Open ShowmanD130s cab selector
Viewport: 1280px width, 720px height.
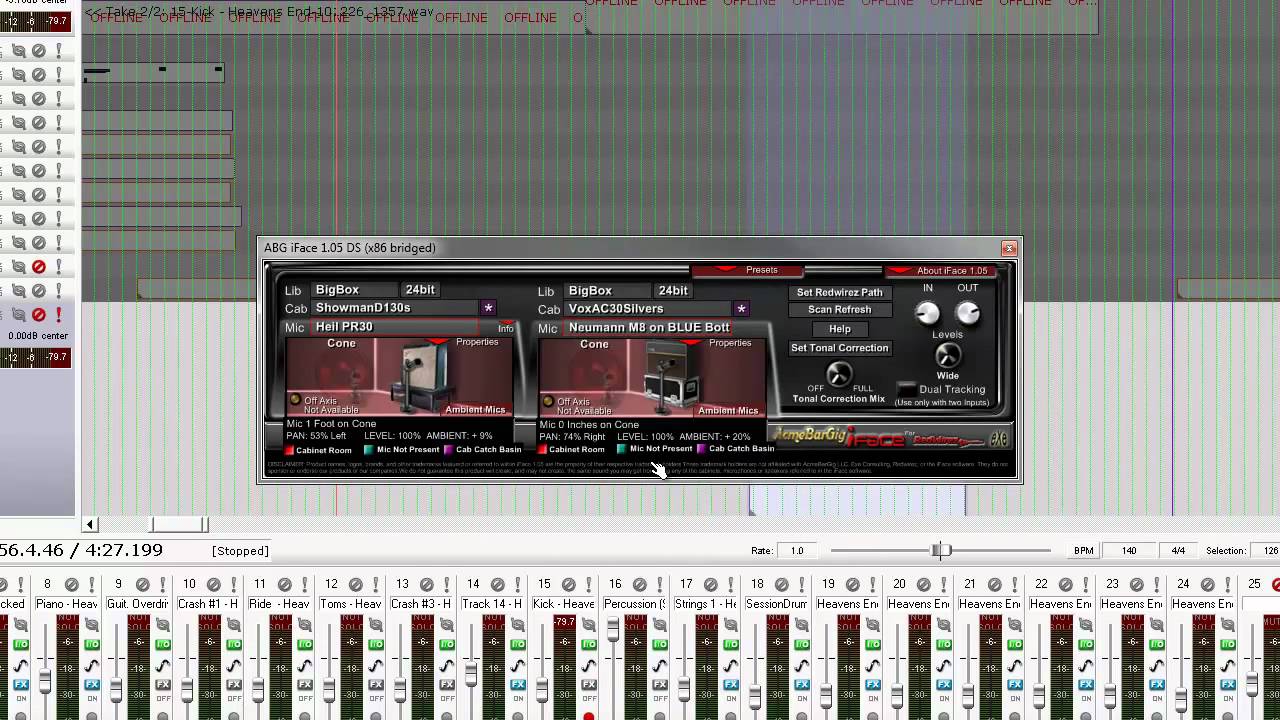pos(394,308)
